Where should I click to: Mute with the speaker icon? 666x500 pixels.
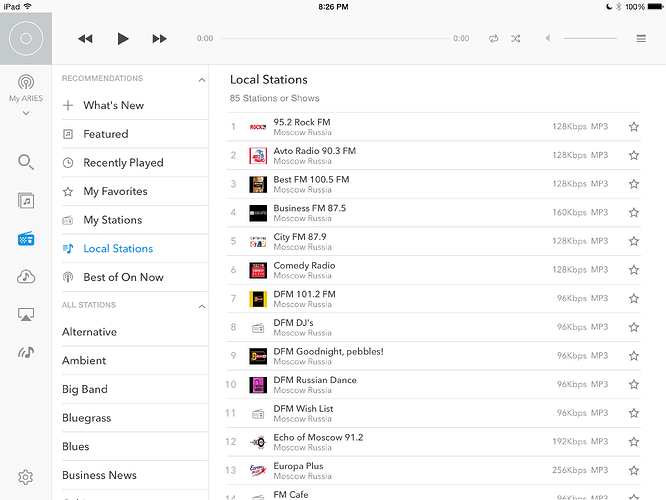click(548, 38)
